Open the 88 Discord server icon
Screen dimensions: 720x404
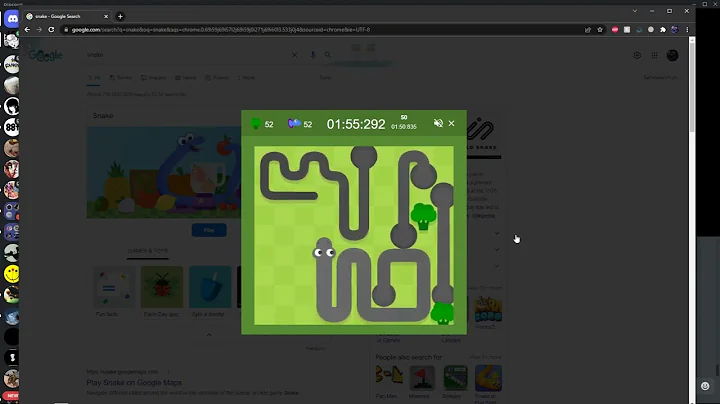(12, 127)
